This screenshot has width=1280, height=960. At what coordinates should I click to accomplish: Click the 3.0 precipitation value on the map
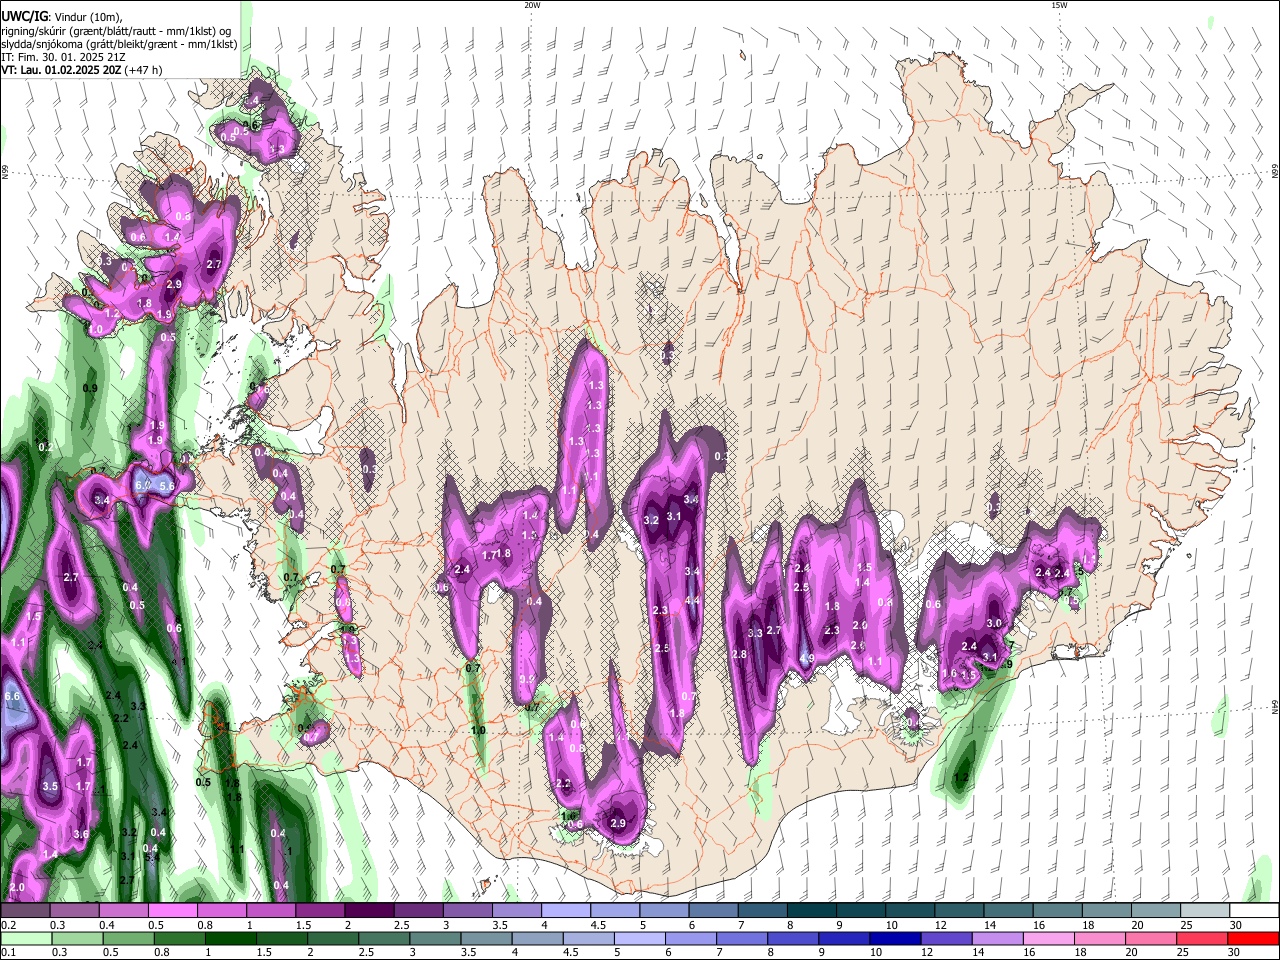coord(994,623)
